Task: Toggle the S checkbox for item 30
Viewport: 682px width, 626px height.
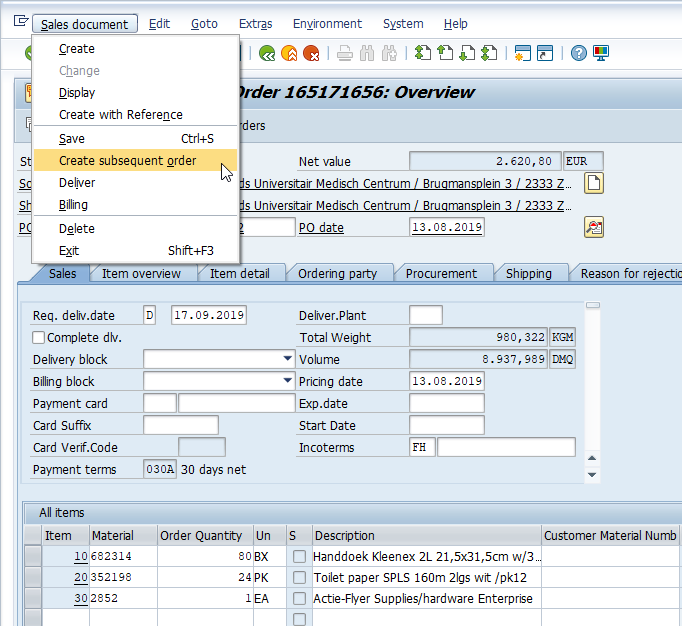Action: pos(299,599)
